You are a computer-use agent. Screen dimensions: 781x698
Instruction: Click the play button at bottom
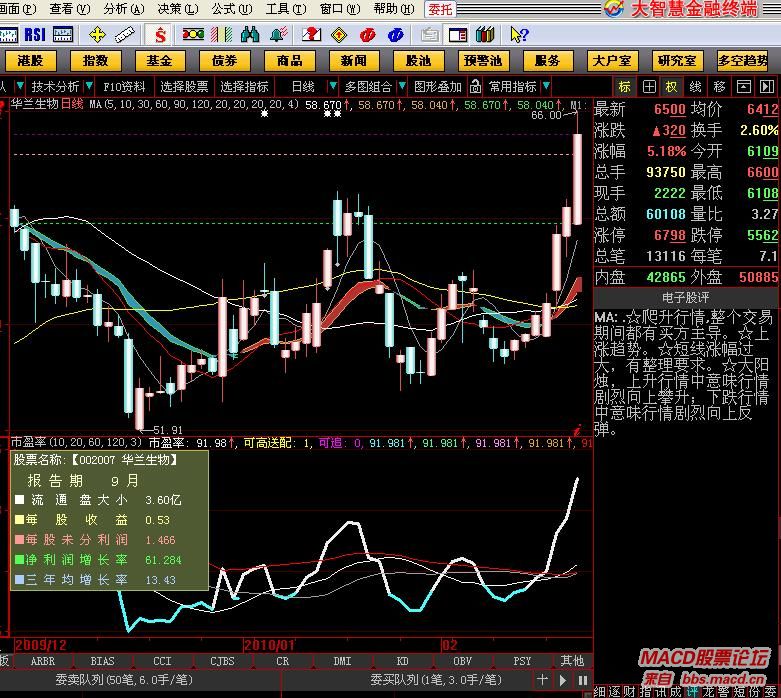pos(563,680)
